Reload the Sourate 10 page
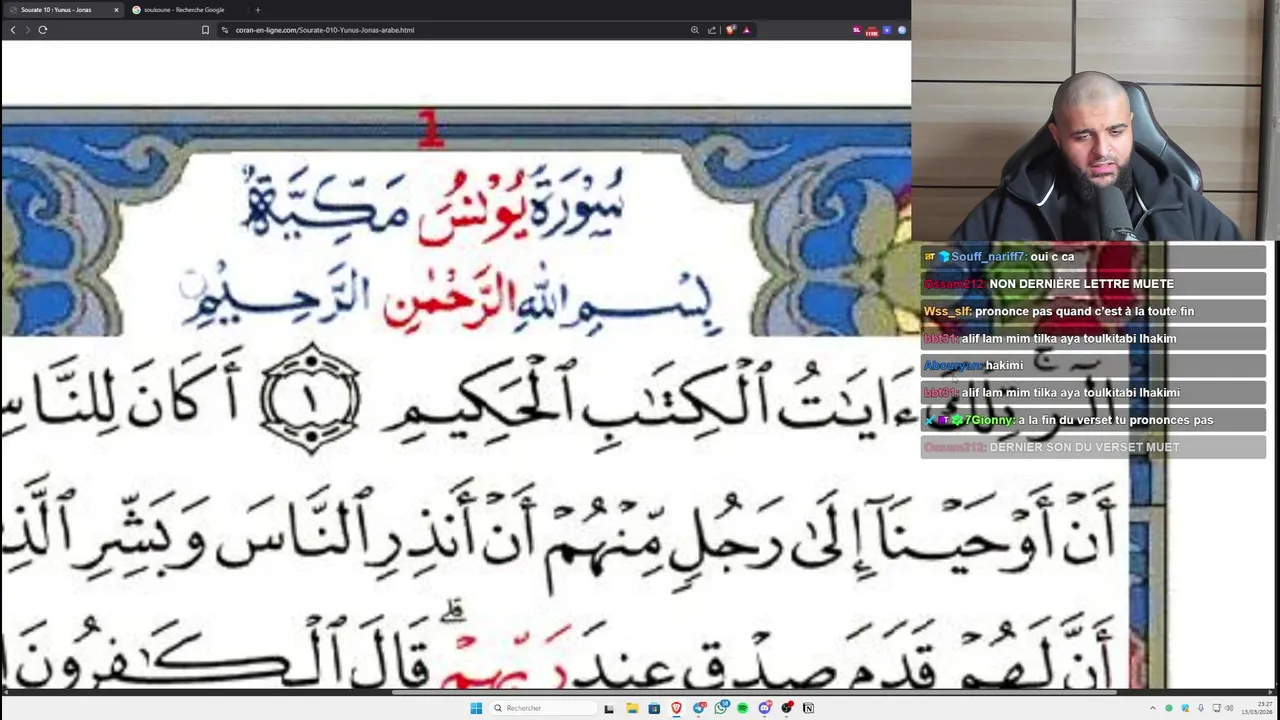Image resolution: width=1280 pixels, height=720 pixels. coord(43,30)
